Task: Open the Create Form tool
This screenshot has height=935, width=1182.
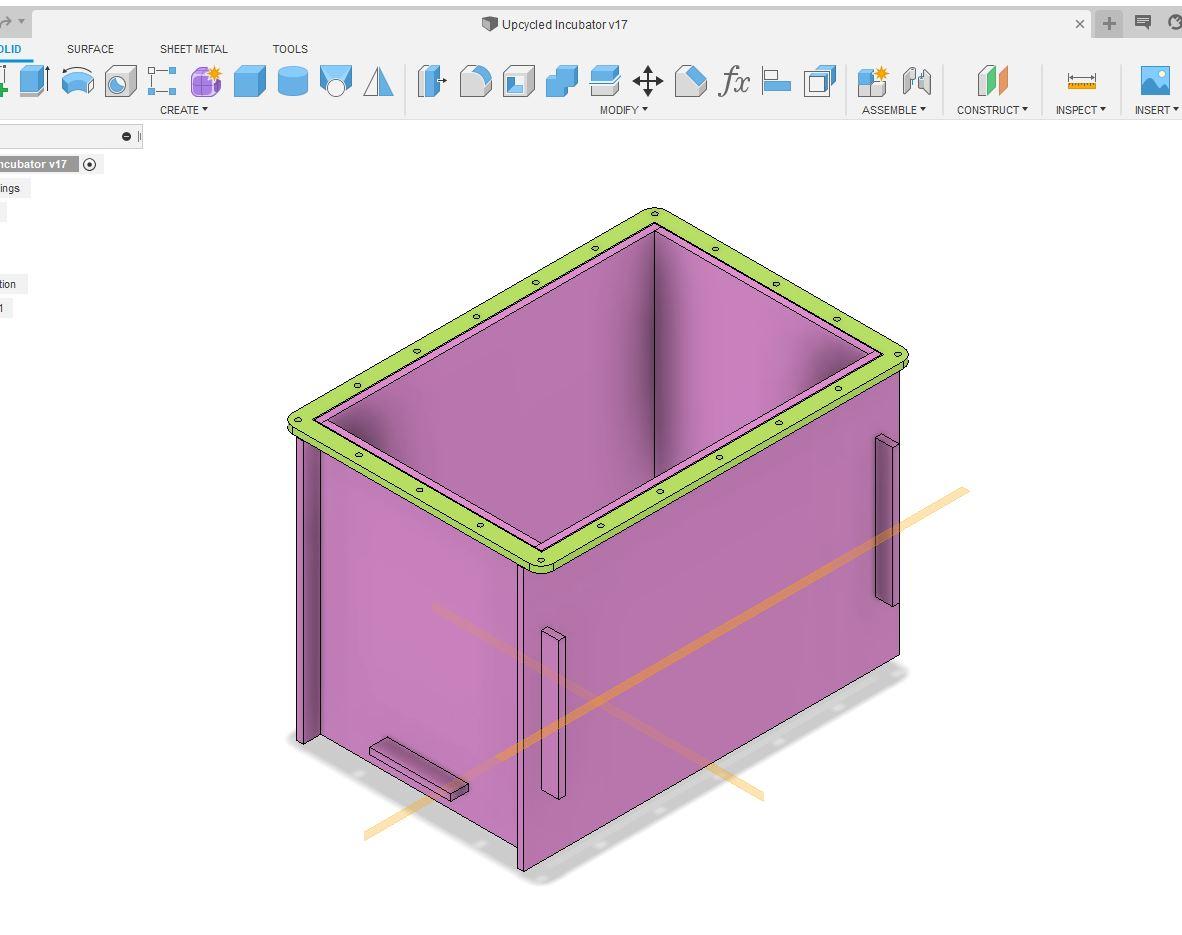Action: point(206,81)
